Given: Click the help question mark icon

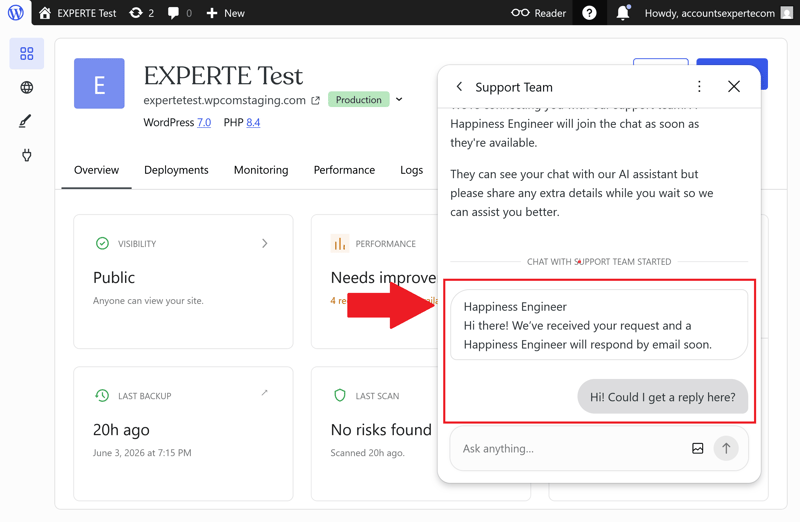Looking at the screenshot, I should coord(589,13).
